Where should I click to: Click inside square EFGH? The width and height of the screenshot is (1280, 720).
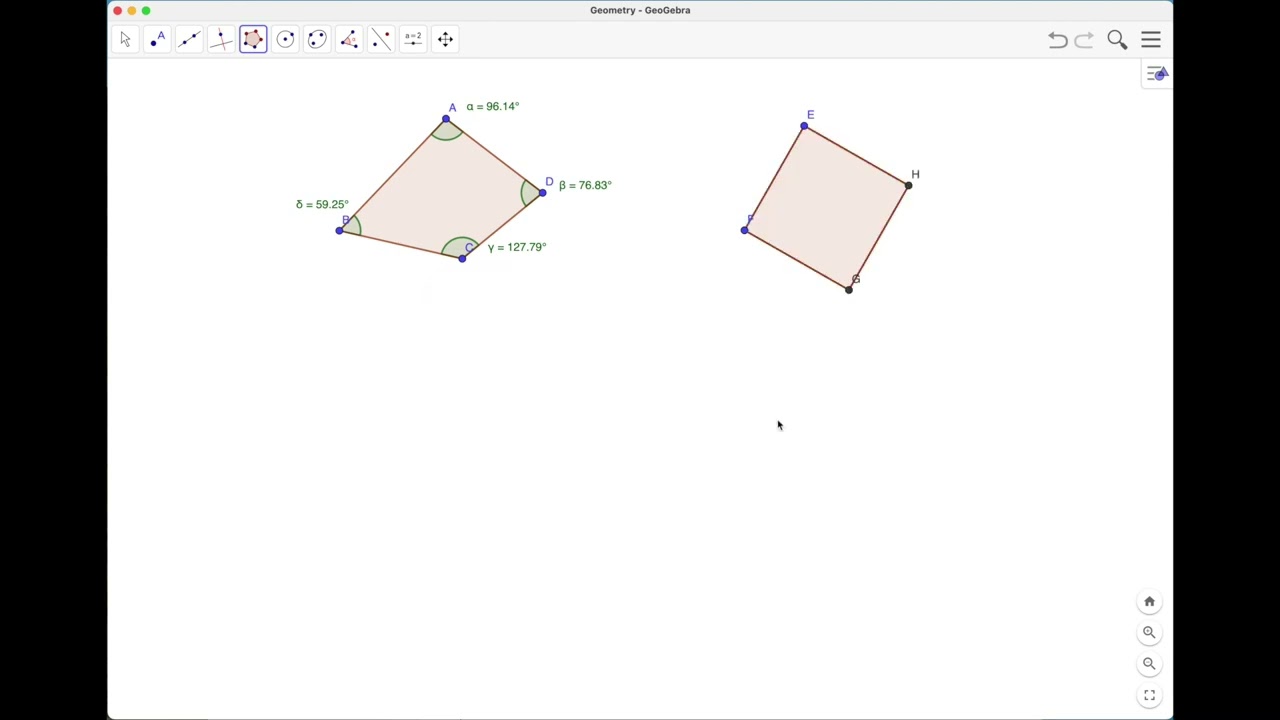(826, 208)
